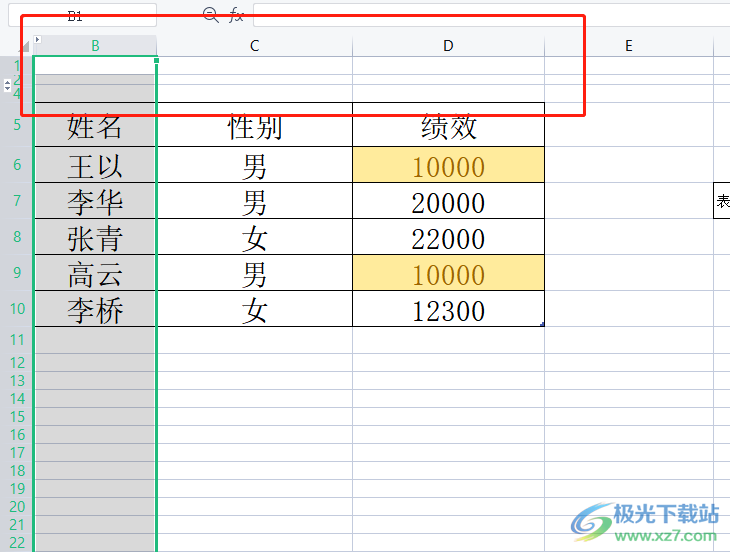Select row 5 header

point(17,125)
